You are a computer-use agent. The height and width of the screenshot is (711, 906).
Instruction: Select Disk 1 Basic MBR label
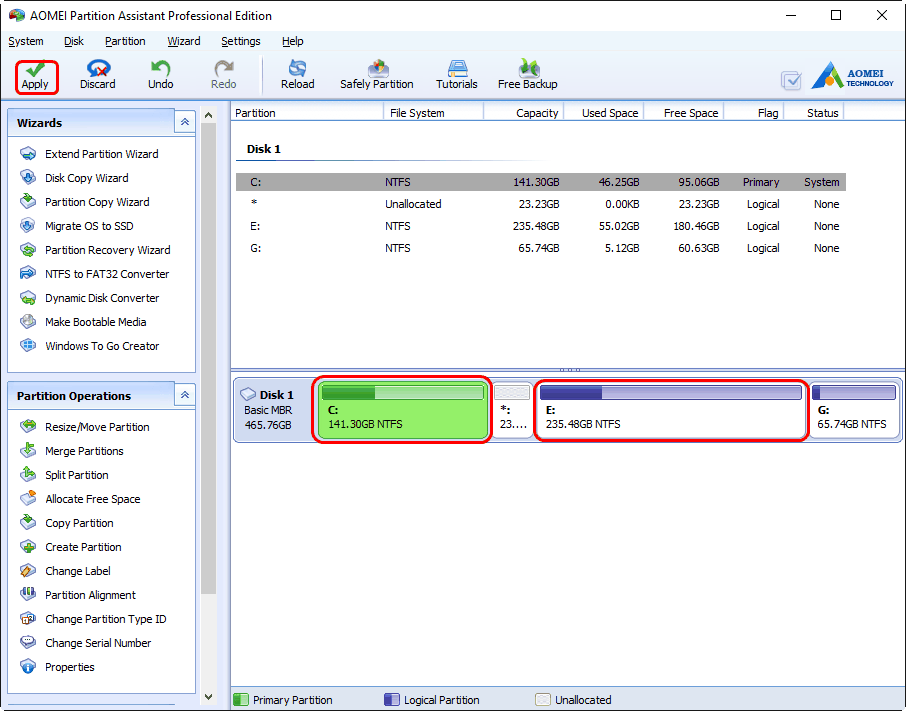[x=269, y=410]
